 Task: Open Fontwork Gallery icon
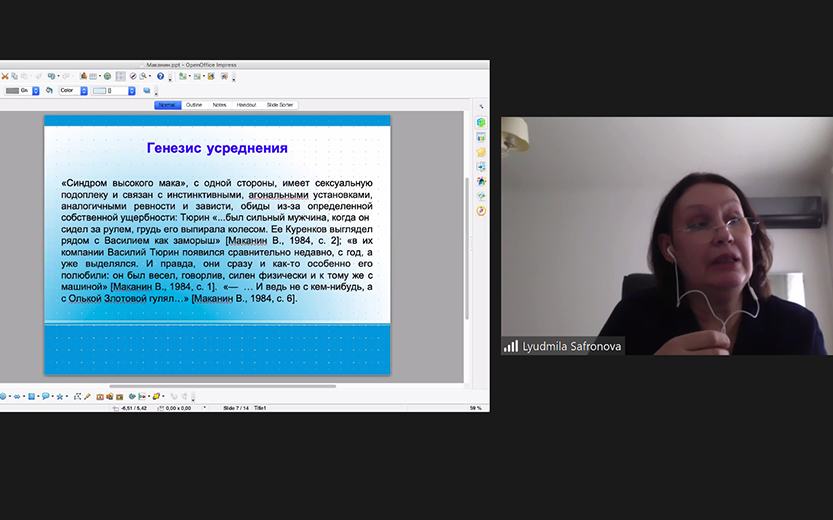pyautogui.click(x=100, y=397)
